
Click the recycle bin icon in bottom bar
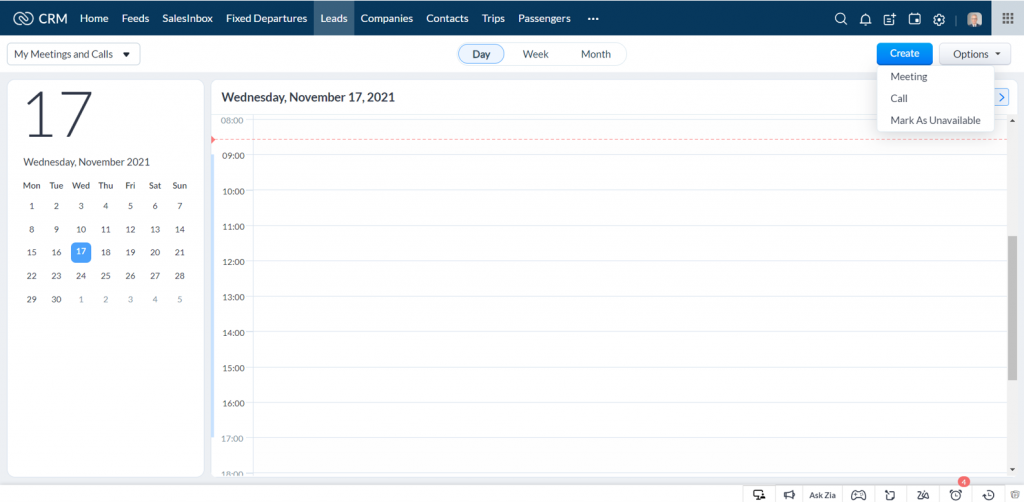(1014, 494)
